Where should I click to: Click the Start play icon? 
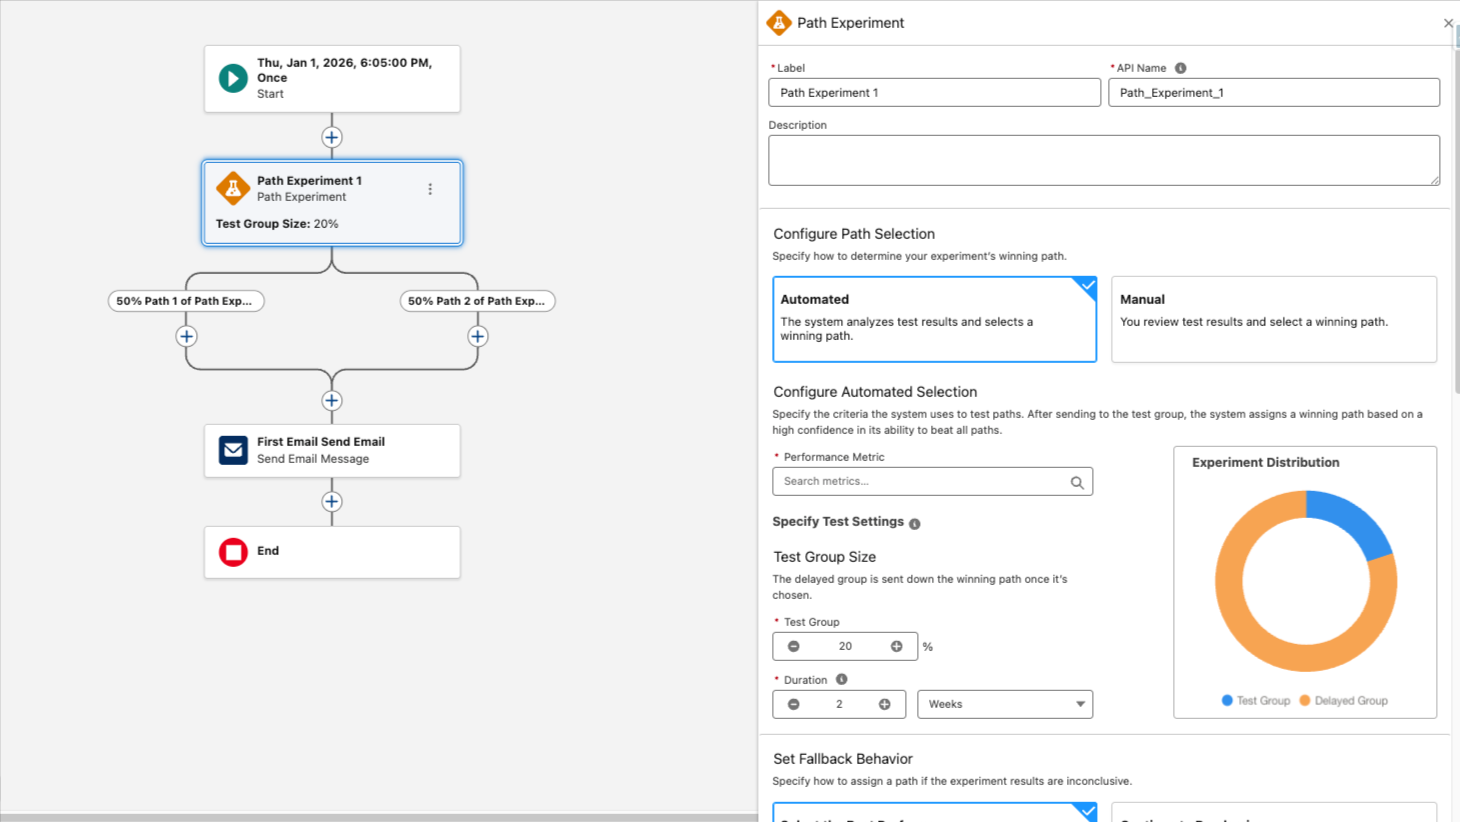(233, 78)
